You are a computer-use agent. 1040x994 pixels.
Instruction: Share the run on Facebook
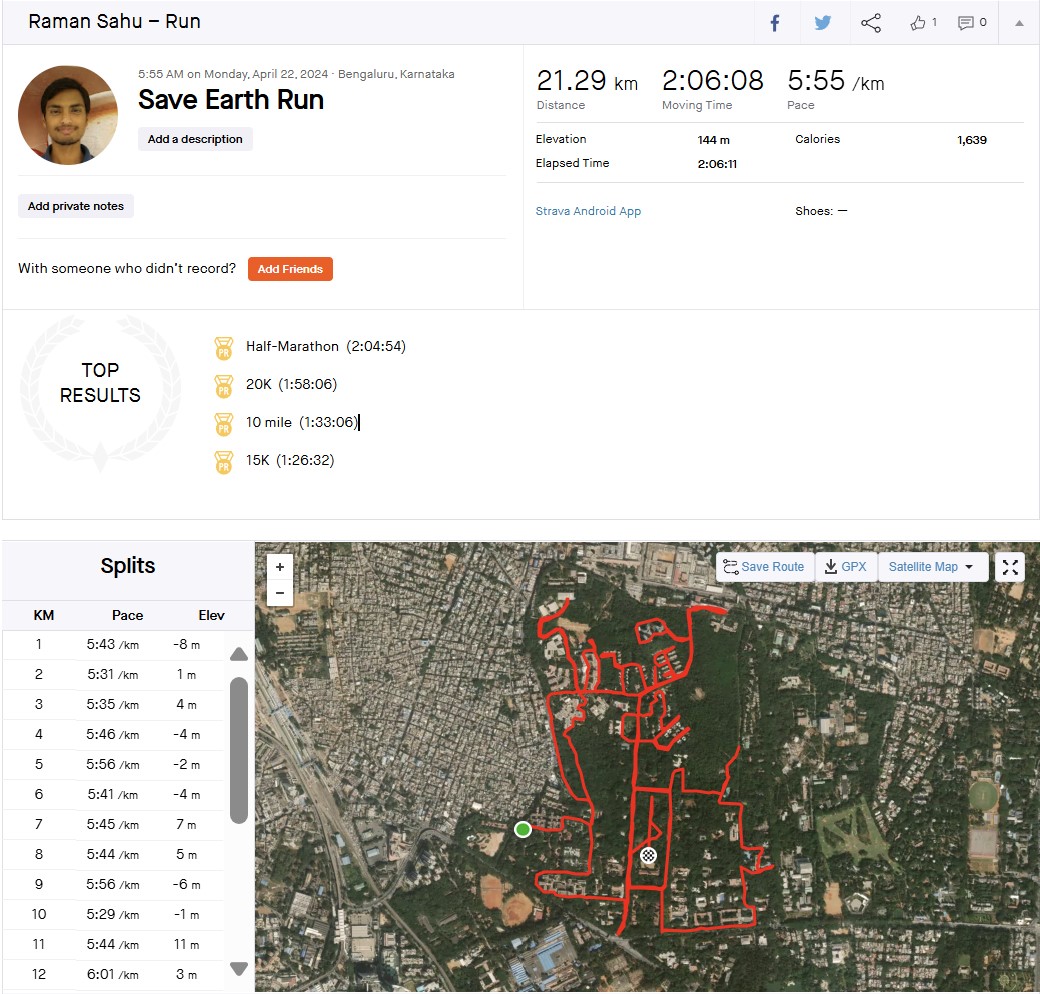click(x=775, y=23)
